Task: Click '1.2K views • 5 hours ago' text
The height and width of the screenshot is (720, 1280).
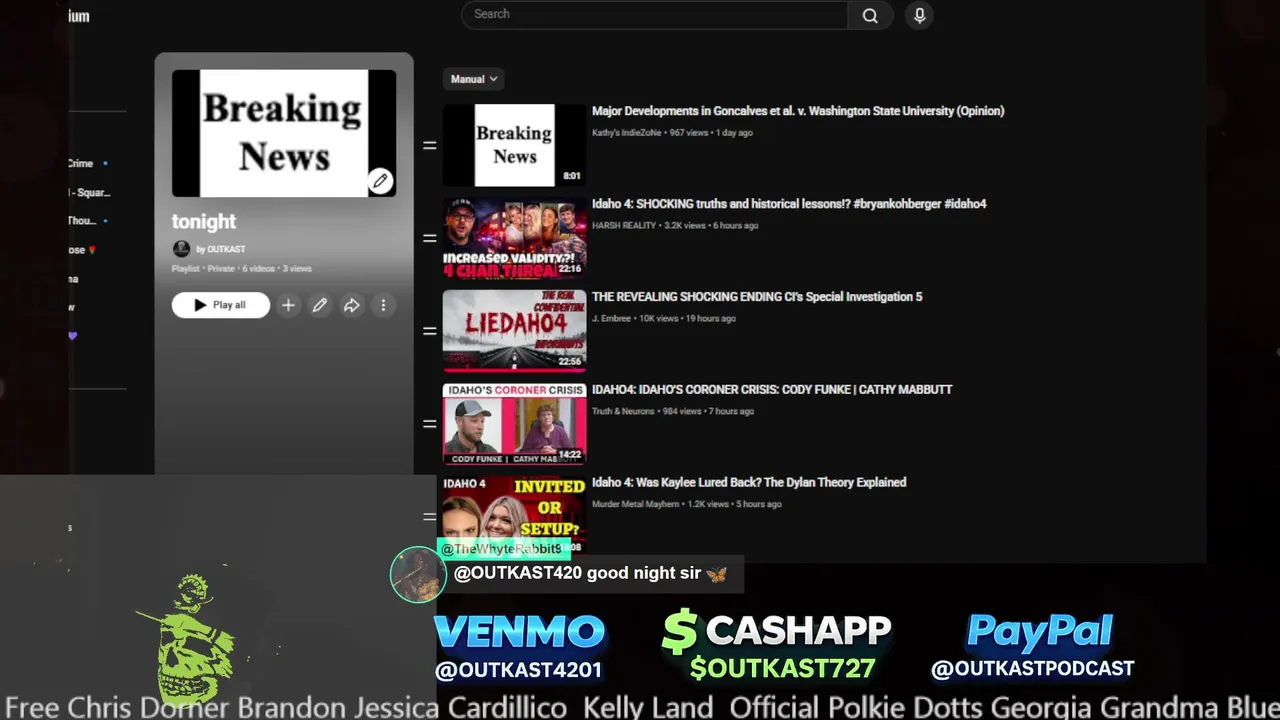Action: 735,504
